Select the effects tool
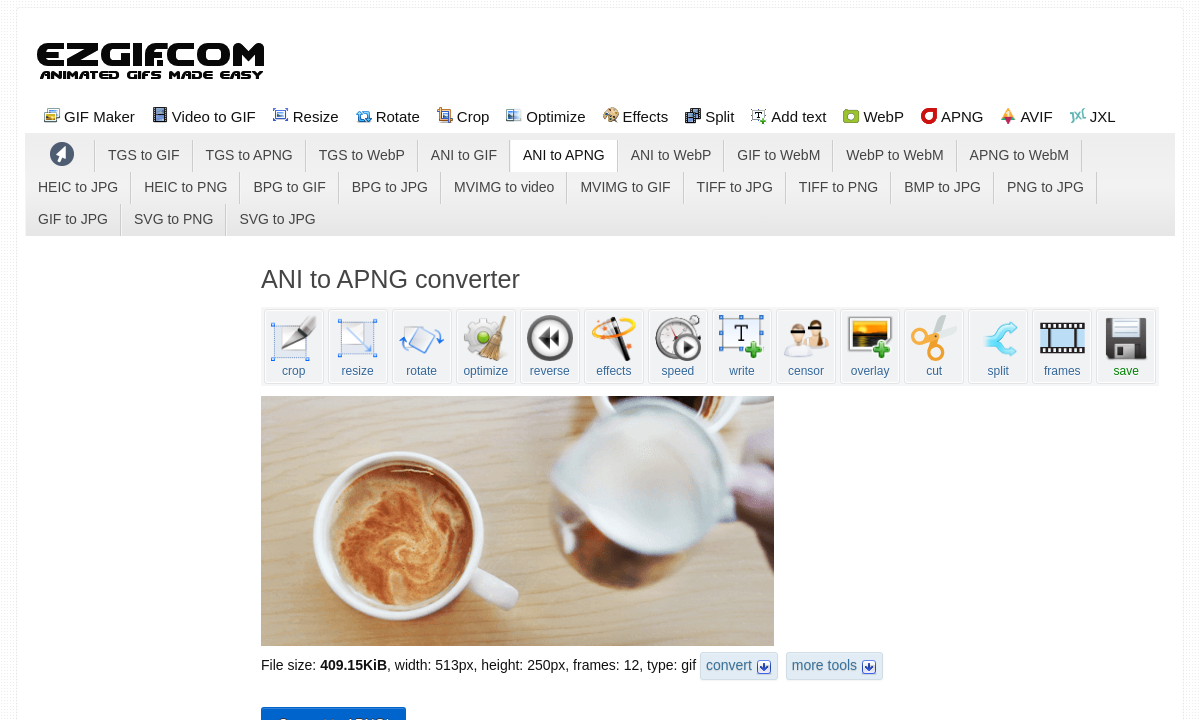 tap(613, 346)
